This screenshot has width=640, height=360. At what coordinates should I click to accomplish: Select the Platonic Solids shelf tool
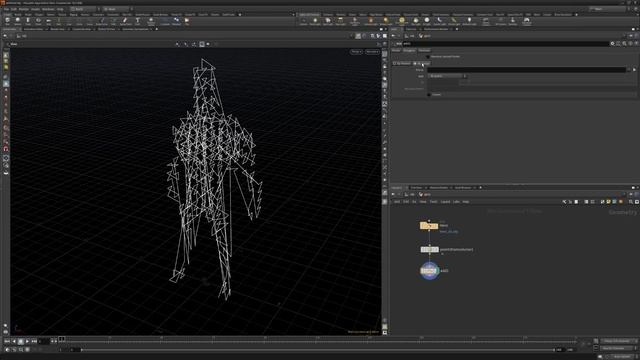(151, 21)
